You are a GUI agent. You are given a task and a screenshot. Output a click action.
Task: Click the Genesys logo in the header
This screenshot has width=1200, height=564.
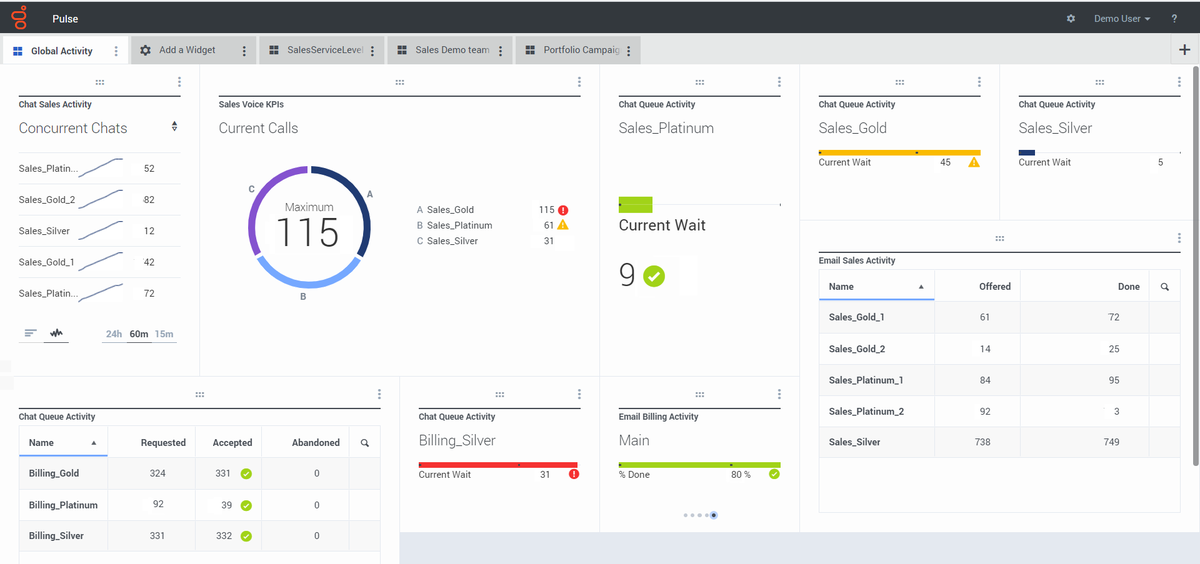point(19,18)
